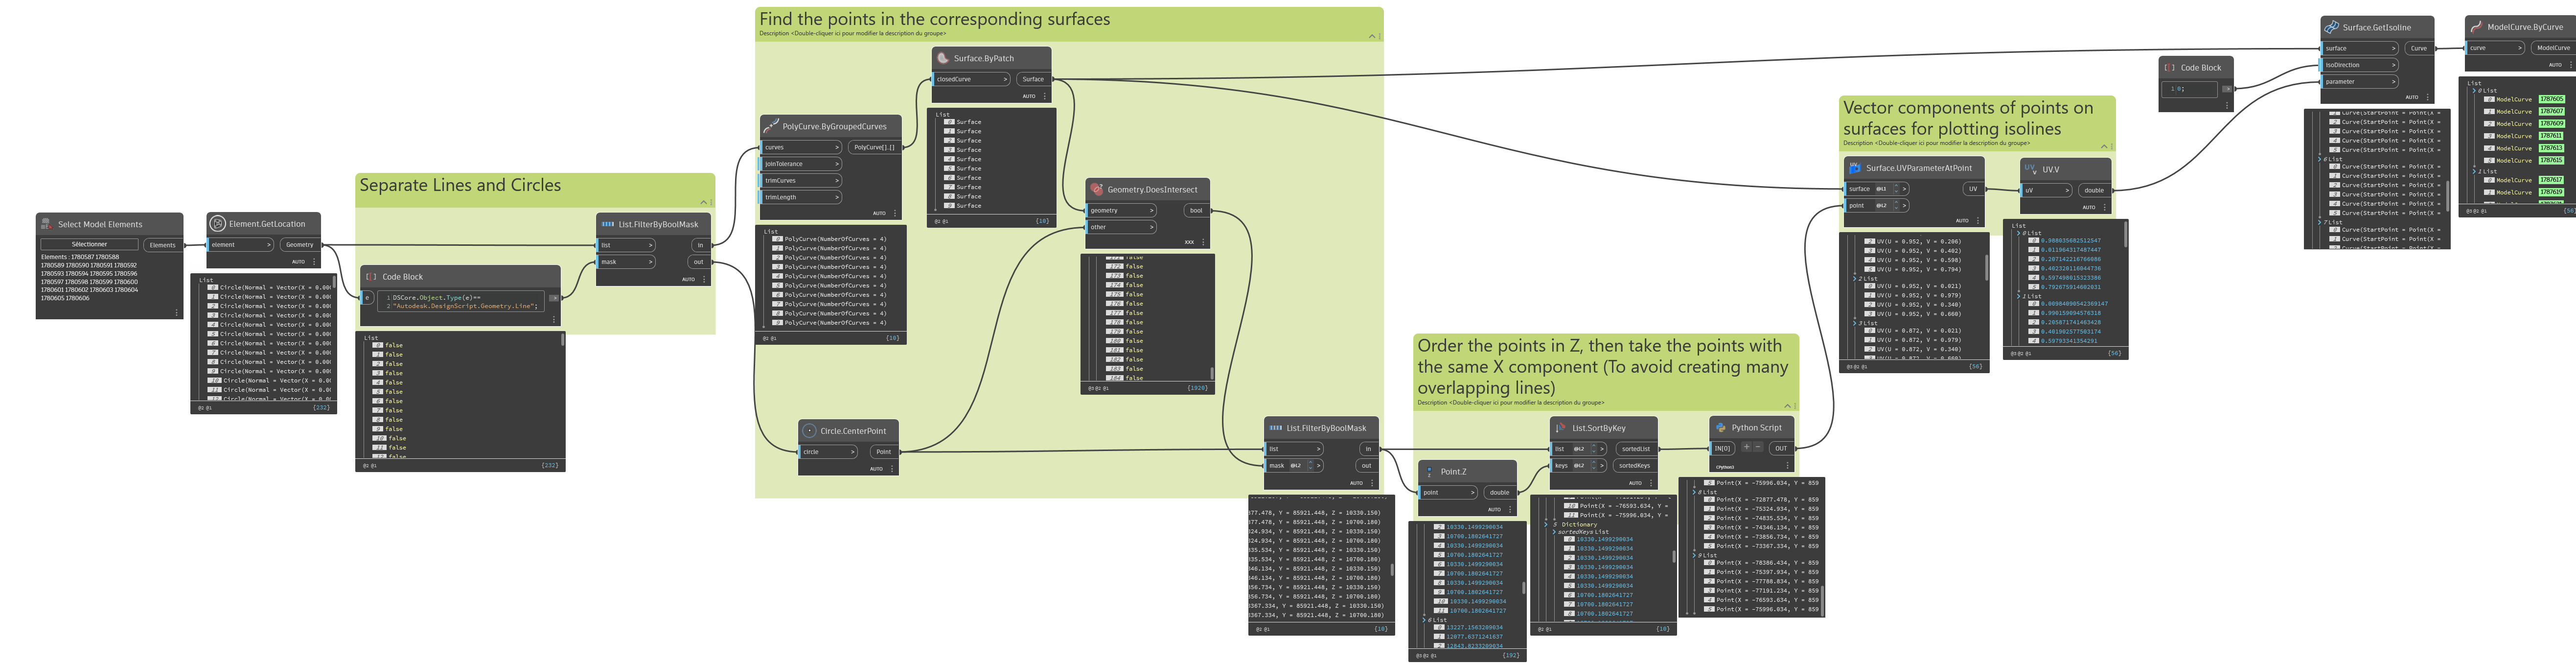Click the Sélectionner button
The width and height of the screenshot is (2576, 666).
tap(89, 244)
